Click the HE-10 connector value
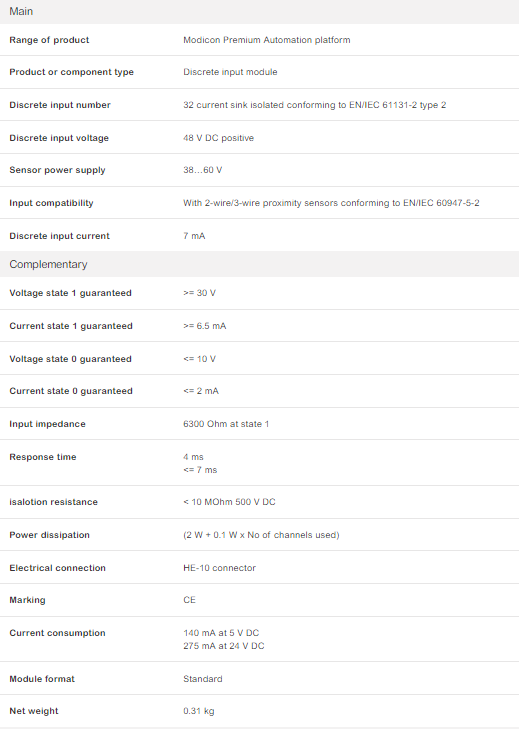This screenshot has width=521, height=729. 219,568
